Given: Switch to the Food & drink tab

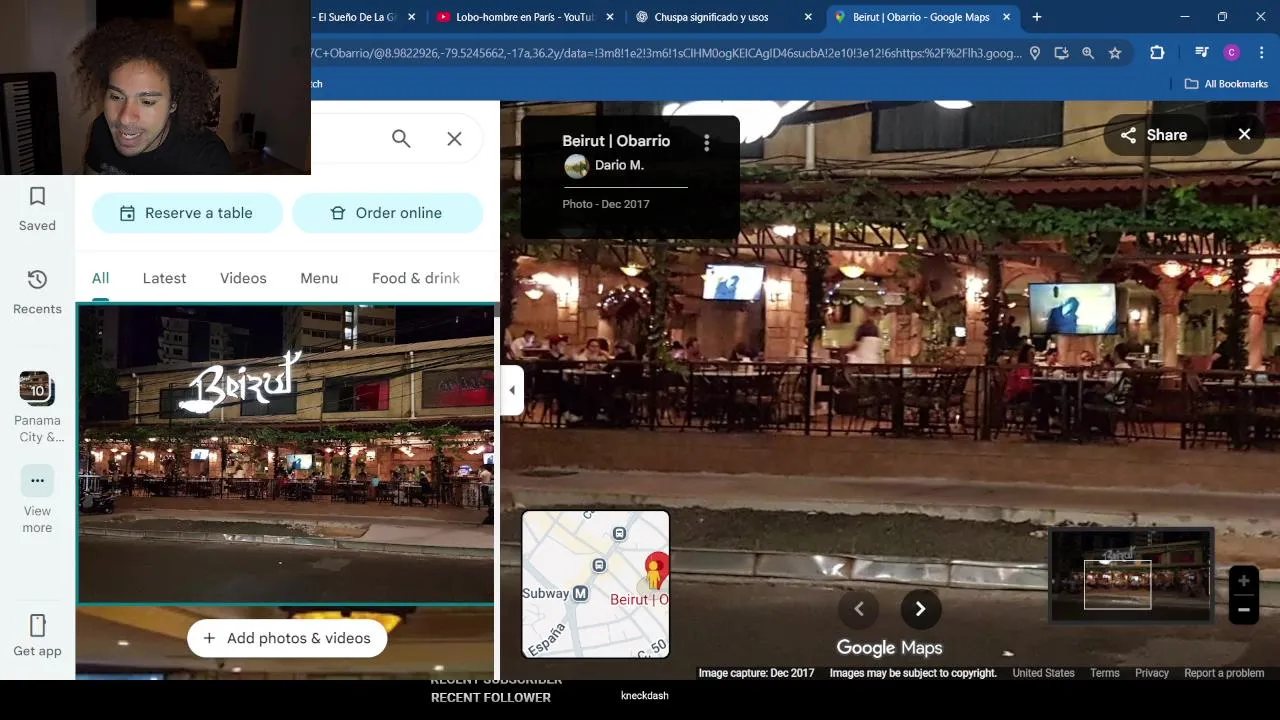Looking at the screenshot, I should 416,278.
